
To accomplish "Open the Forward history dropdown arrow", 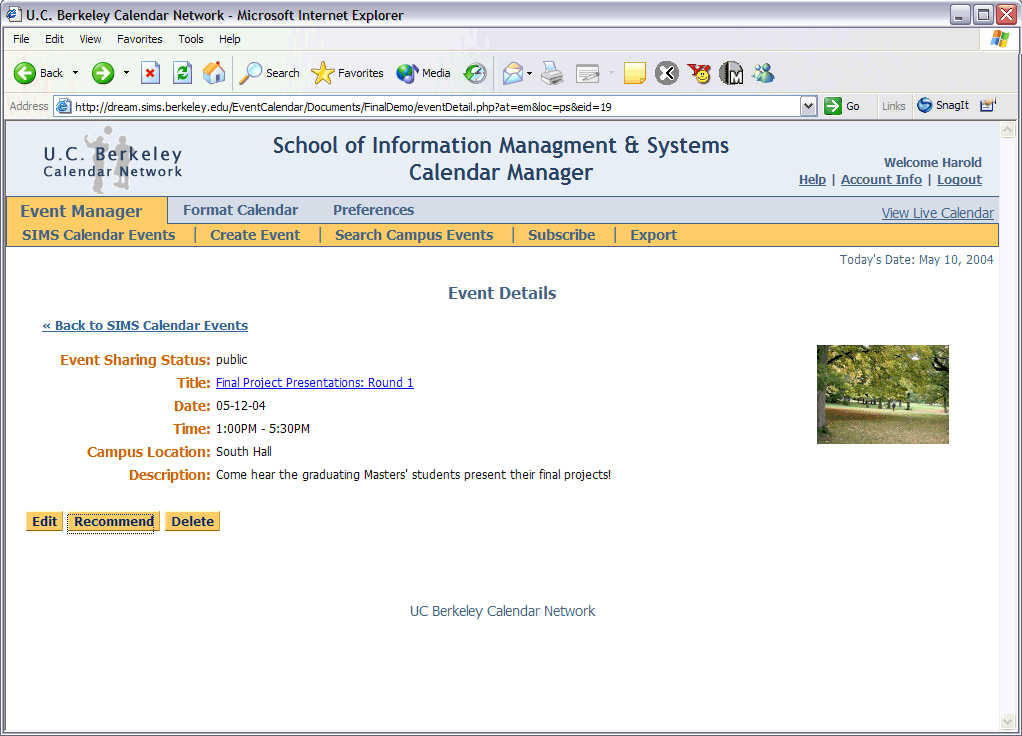I will pyautogui.click(x=126, y=73).
